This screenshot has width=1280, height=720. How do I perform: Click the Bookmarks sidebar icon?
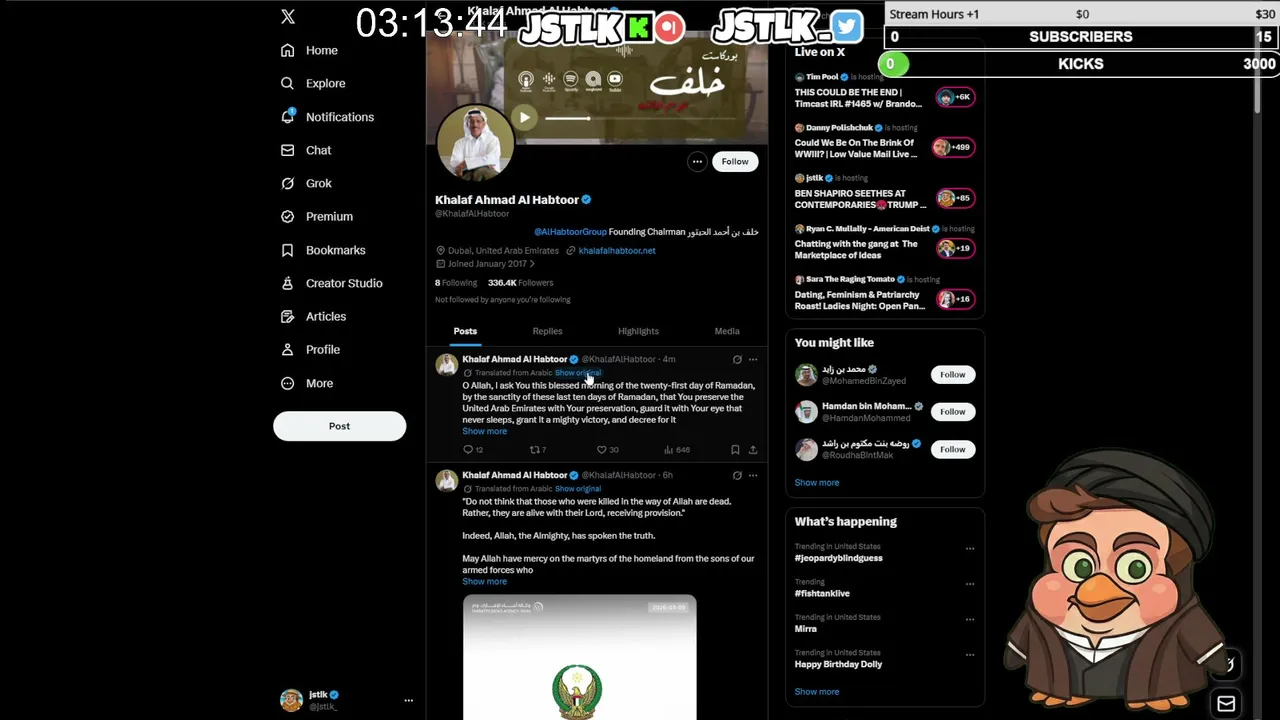(288, 250)
